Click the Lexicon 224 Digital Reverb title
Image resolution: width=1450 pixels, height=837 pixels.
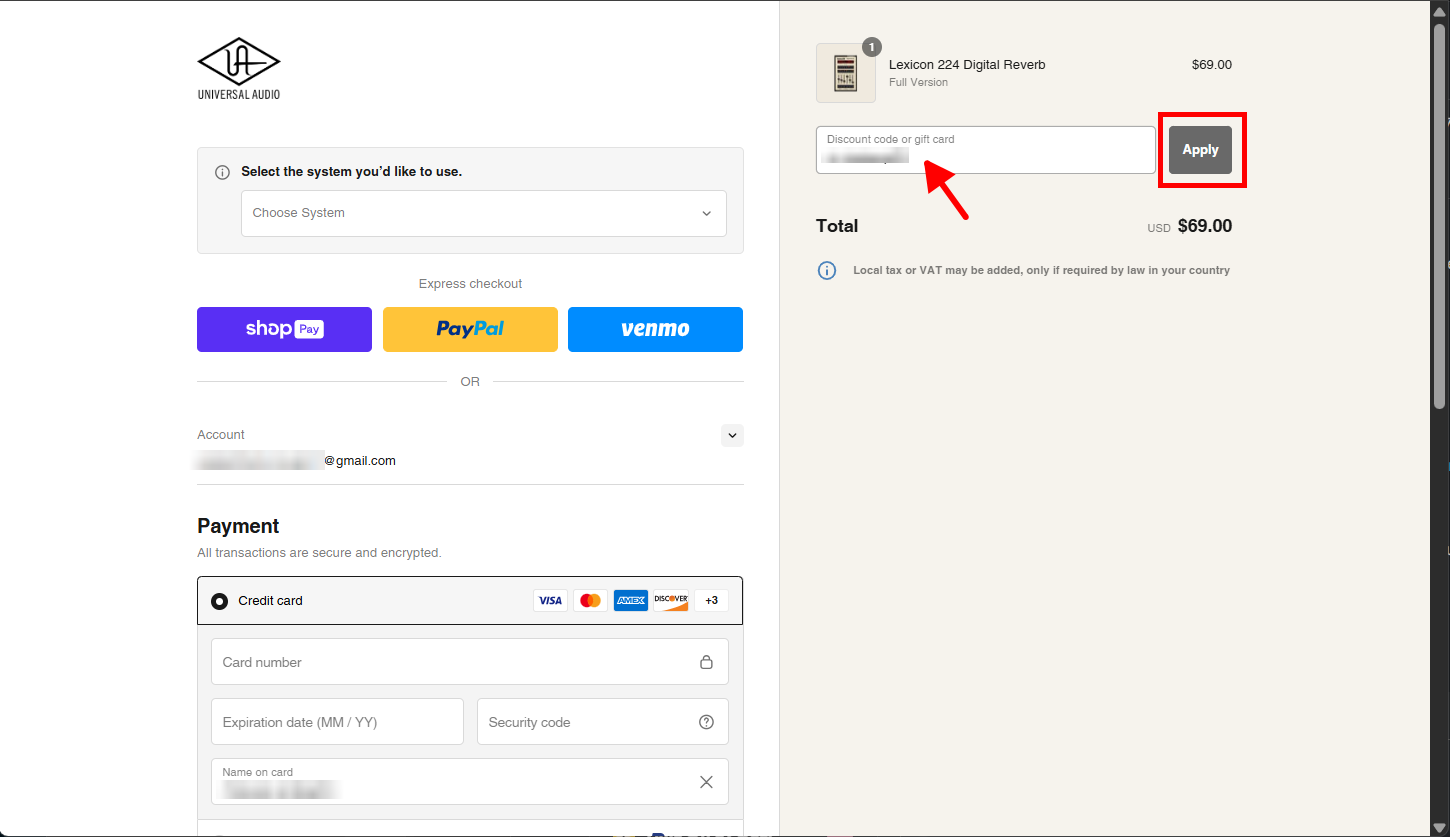pos(967,65)
